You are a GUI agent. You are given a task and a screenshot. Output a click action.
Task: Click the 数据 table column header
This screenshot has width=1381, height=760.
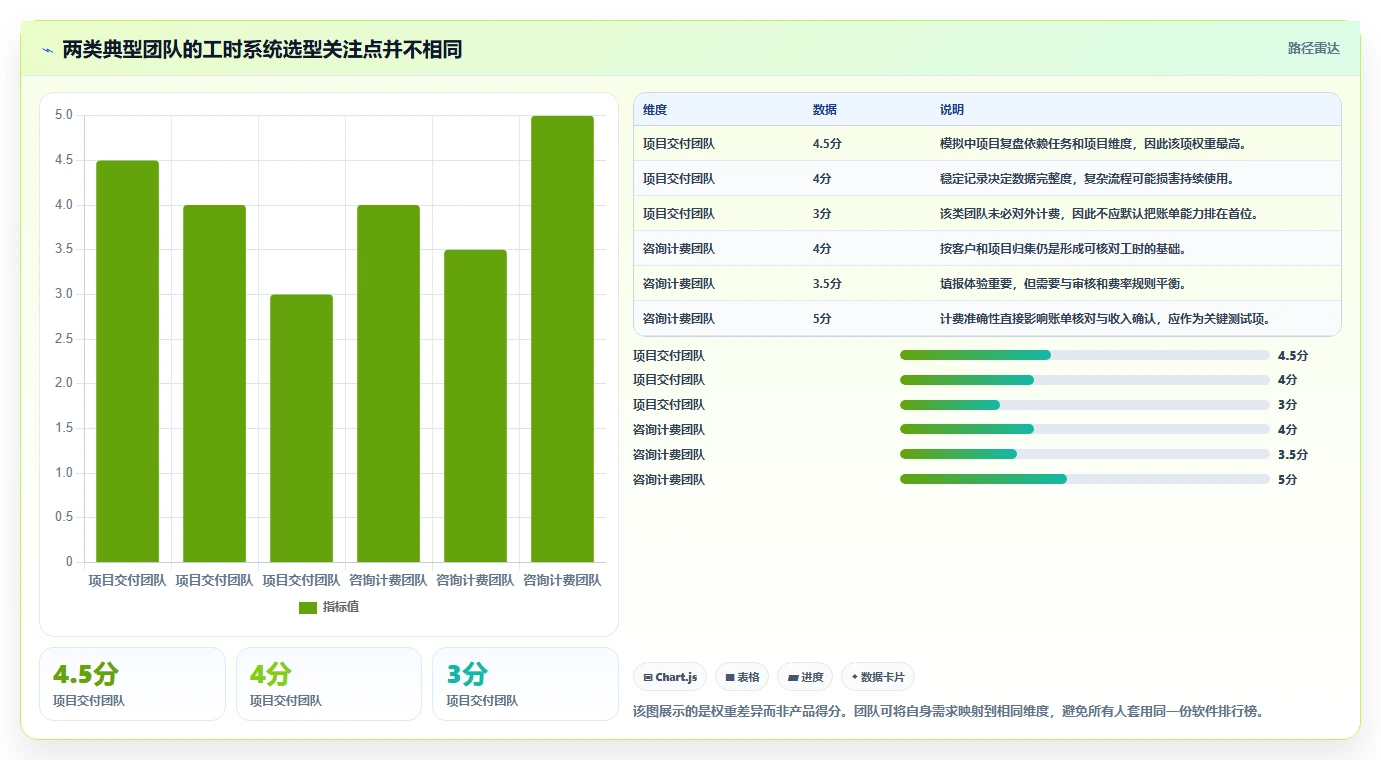[825, 109]
